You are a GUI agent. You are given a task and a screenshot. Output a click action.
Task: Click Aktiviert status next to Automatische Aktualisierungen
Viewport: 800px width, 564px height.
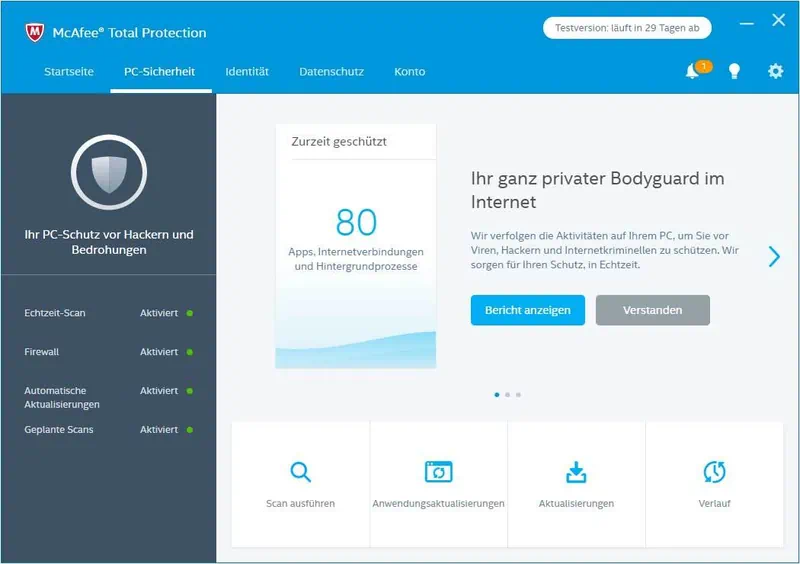pyautogui.click(x=159, y=390)
